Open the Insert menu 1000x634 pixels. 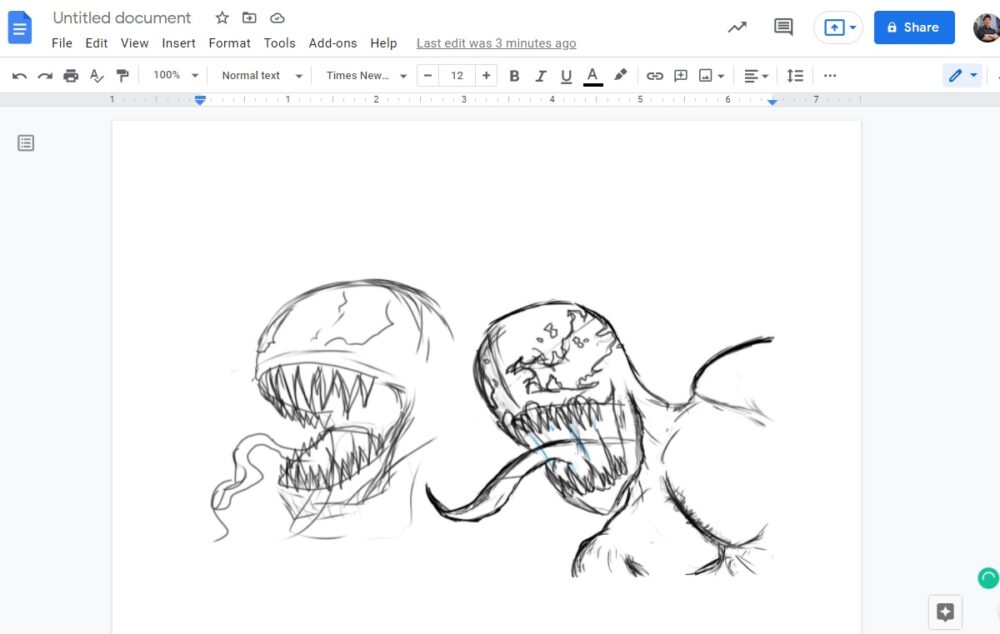coord(179,43)
